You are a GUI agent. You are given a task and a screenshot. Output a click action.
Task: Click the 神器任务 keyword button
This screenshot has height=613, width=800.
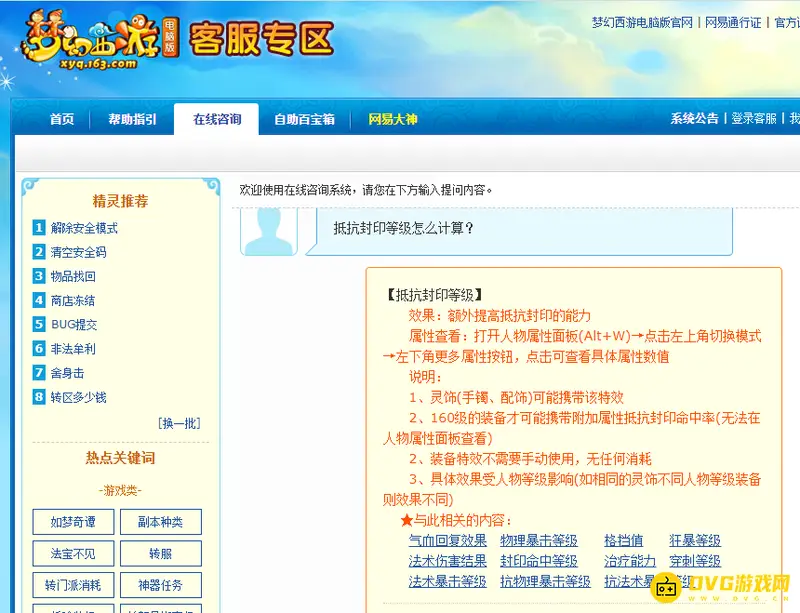[161, 585]
